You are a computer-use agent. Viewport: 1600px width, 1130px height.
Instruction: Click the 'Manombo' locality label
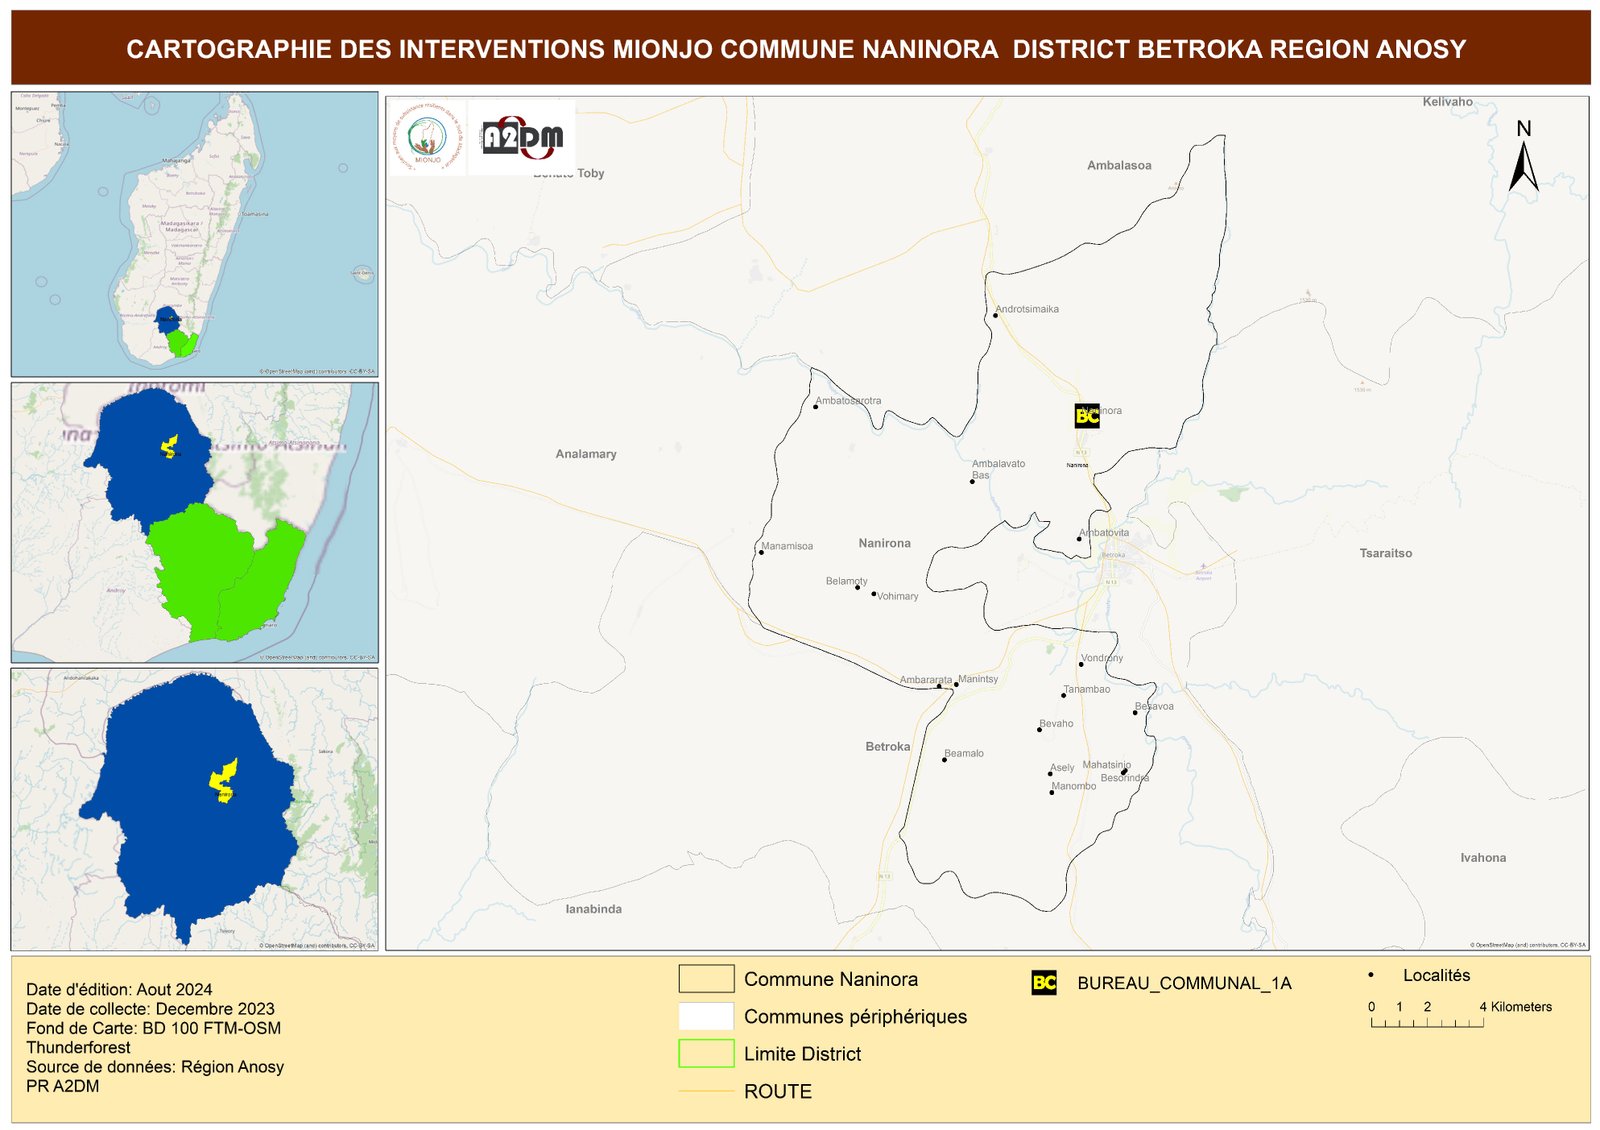[x=1074, y=787]
